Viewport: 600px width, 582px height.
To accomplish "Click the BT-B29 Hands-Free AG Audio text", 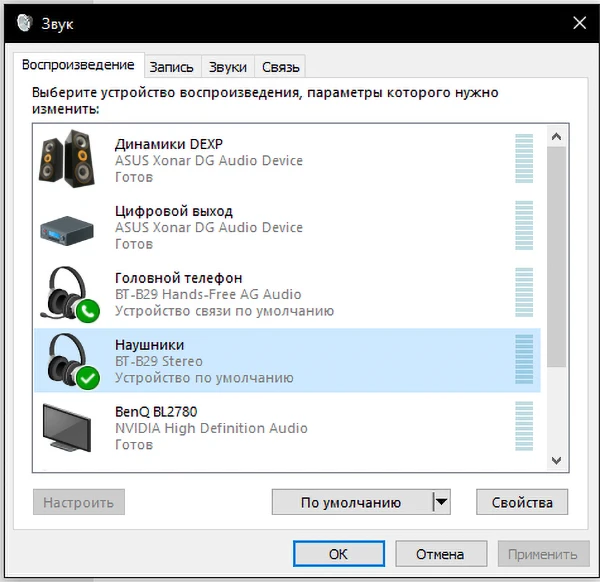I will tap(208, 294).
